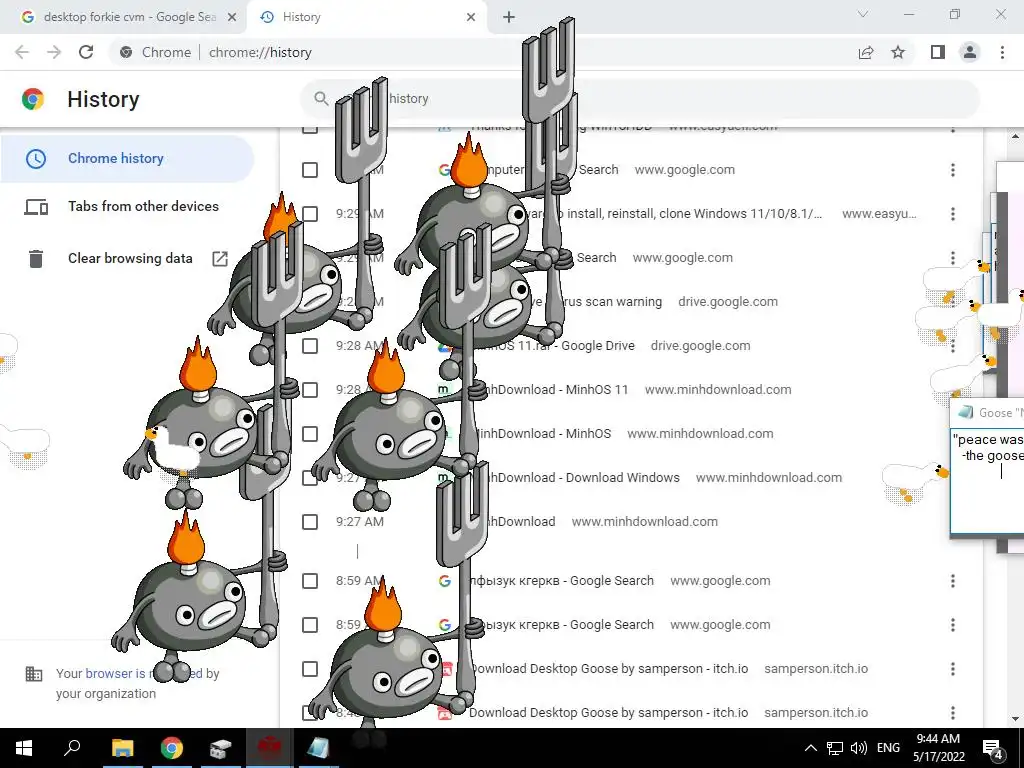1024x768 pixels.
Task: Open the Chrome profile avatar
Action: [970, 52]
